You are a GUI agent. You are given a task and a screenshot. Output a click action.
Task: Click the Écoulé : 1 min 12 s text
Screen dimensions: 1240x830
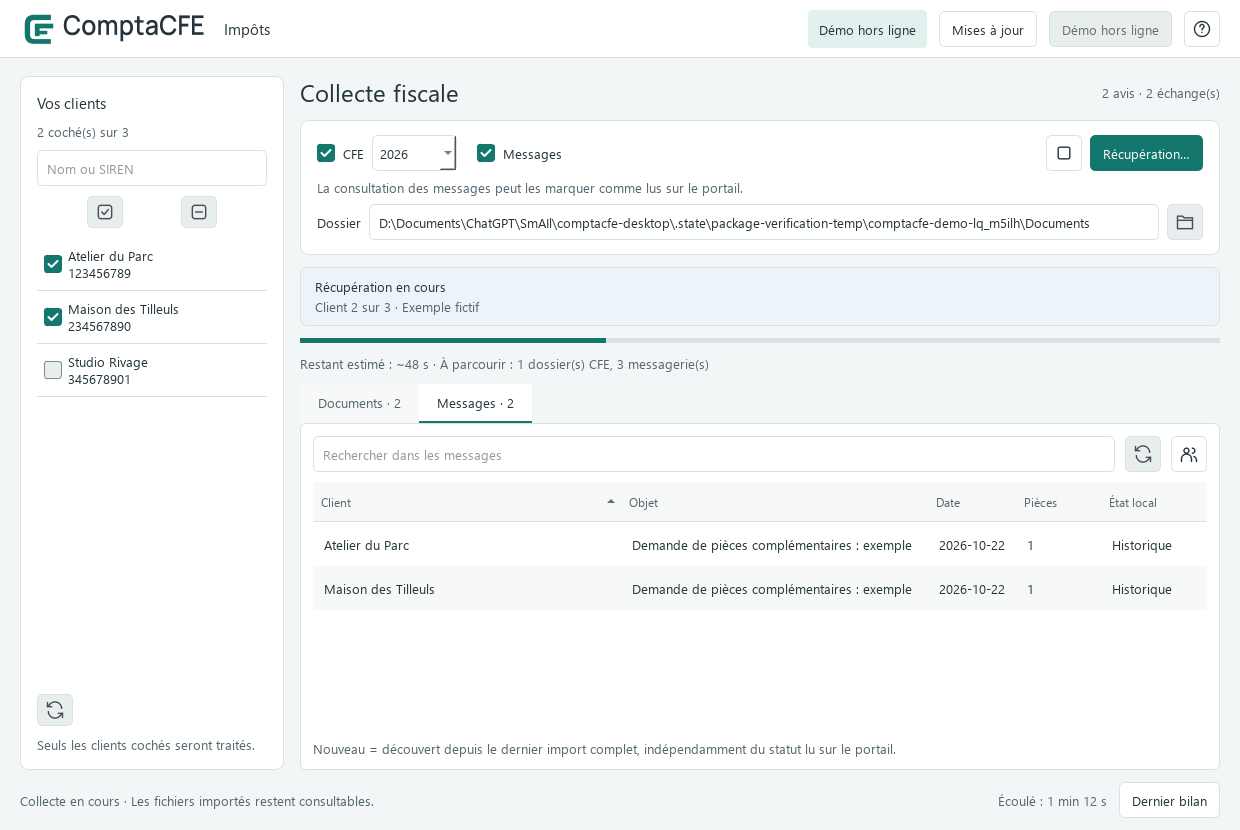click(1052, 801)
